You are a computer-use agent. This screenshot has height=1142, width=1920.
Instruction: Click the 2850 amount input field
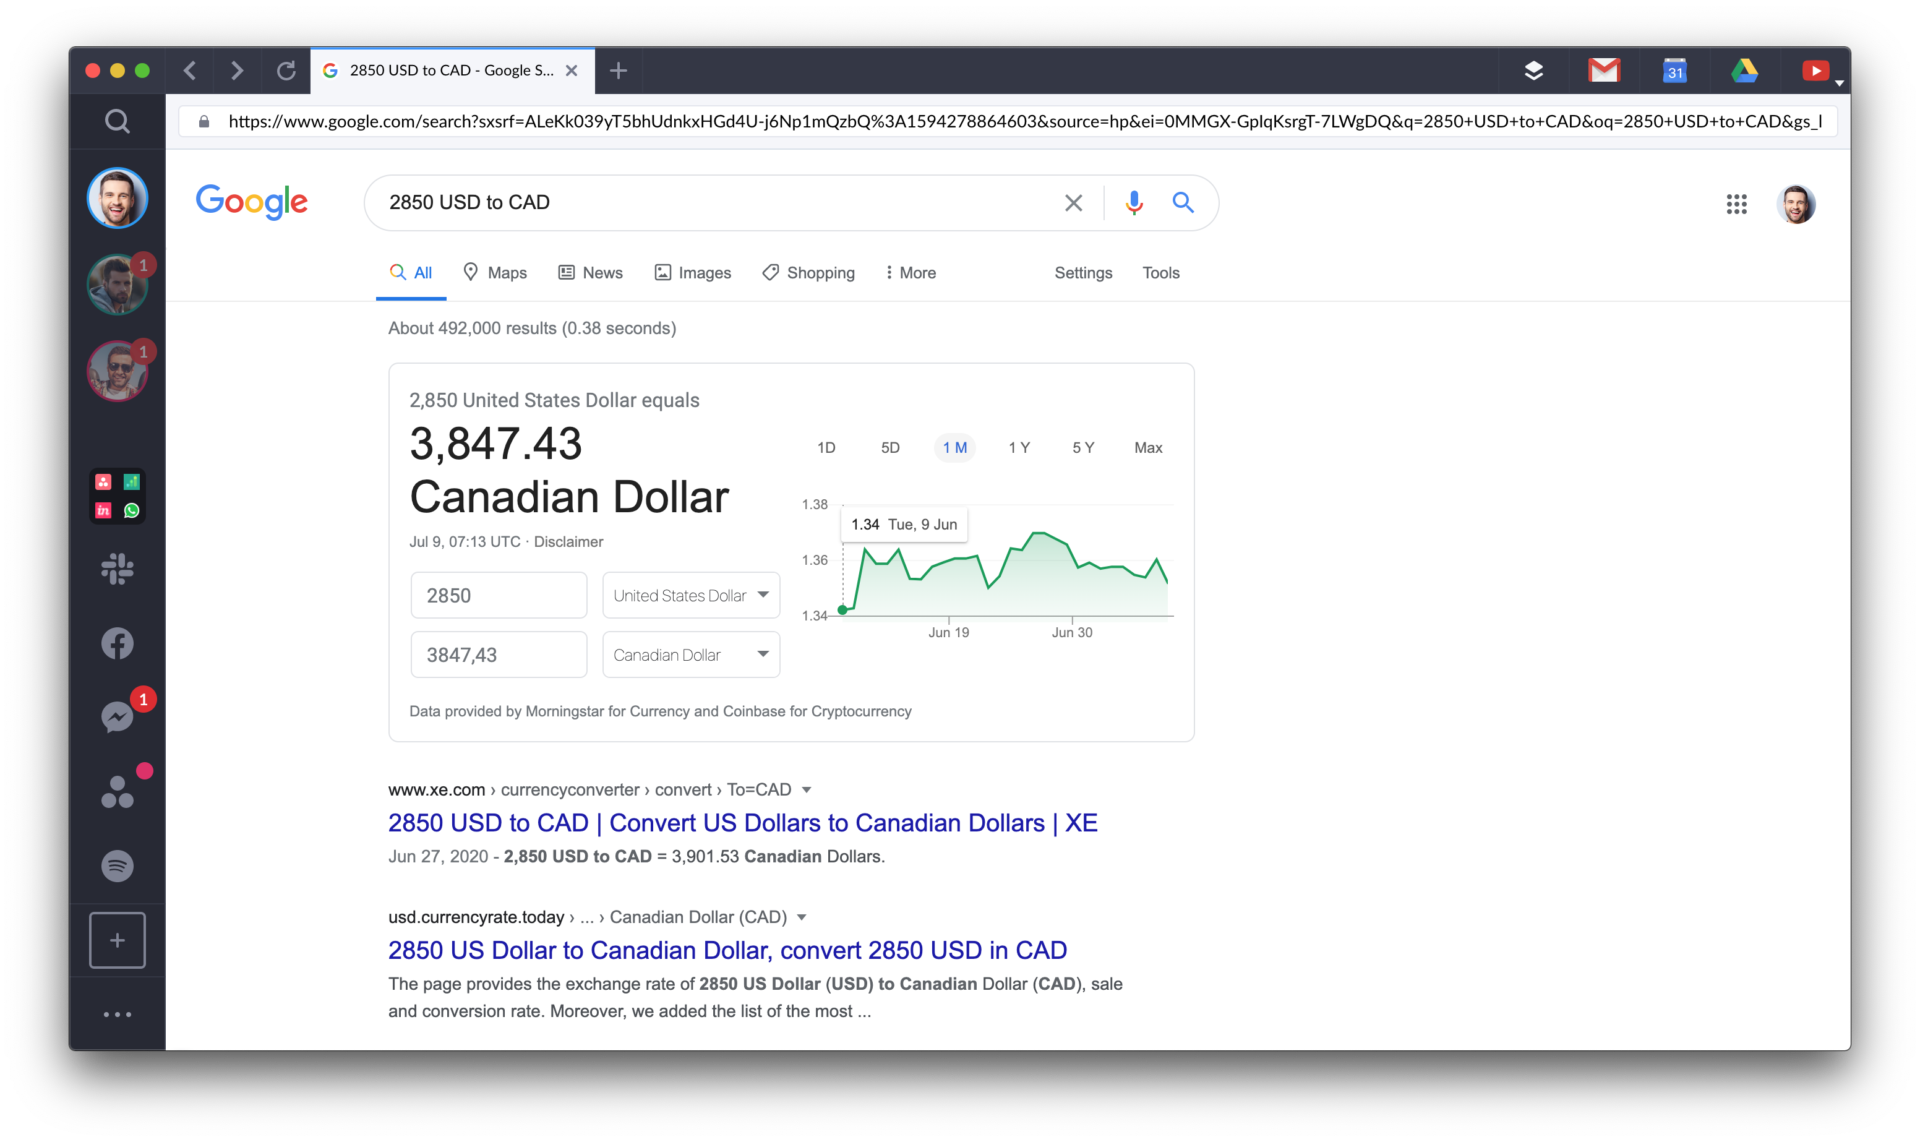click(x=498, y=595)
